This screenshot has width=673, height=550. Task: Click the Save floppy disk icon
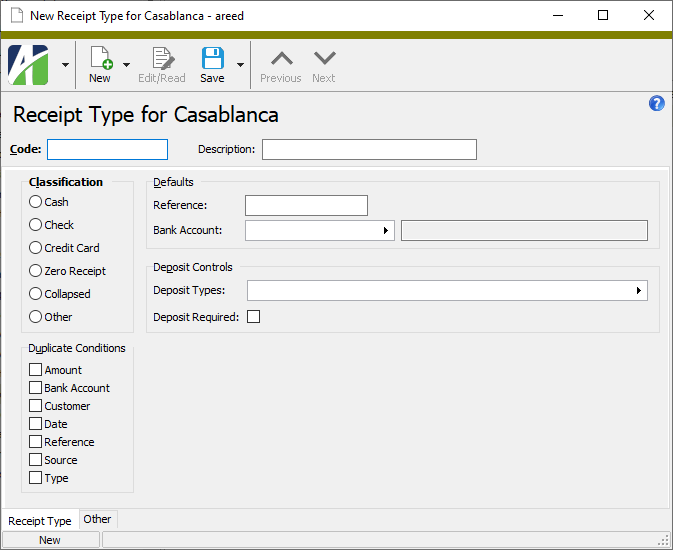(x=212, y=58)
